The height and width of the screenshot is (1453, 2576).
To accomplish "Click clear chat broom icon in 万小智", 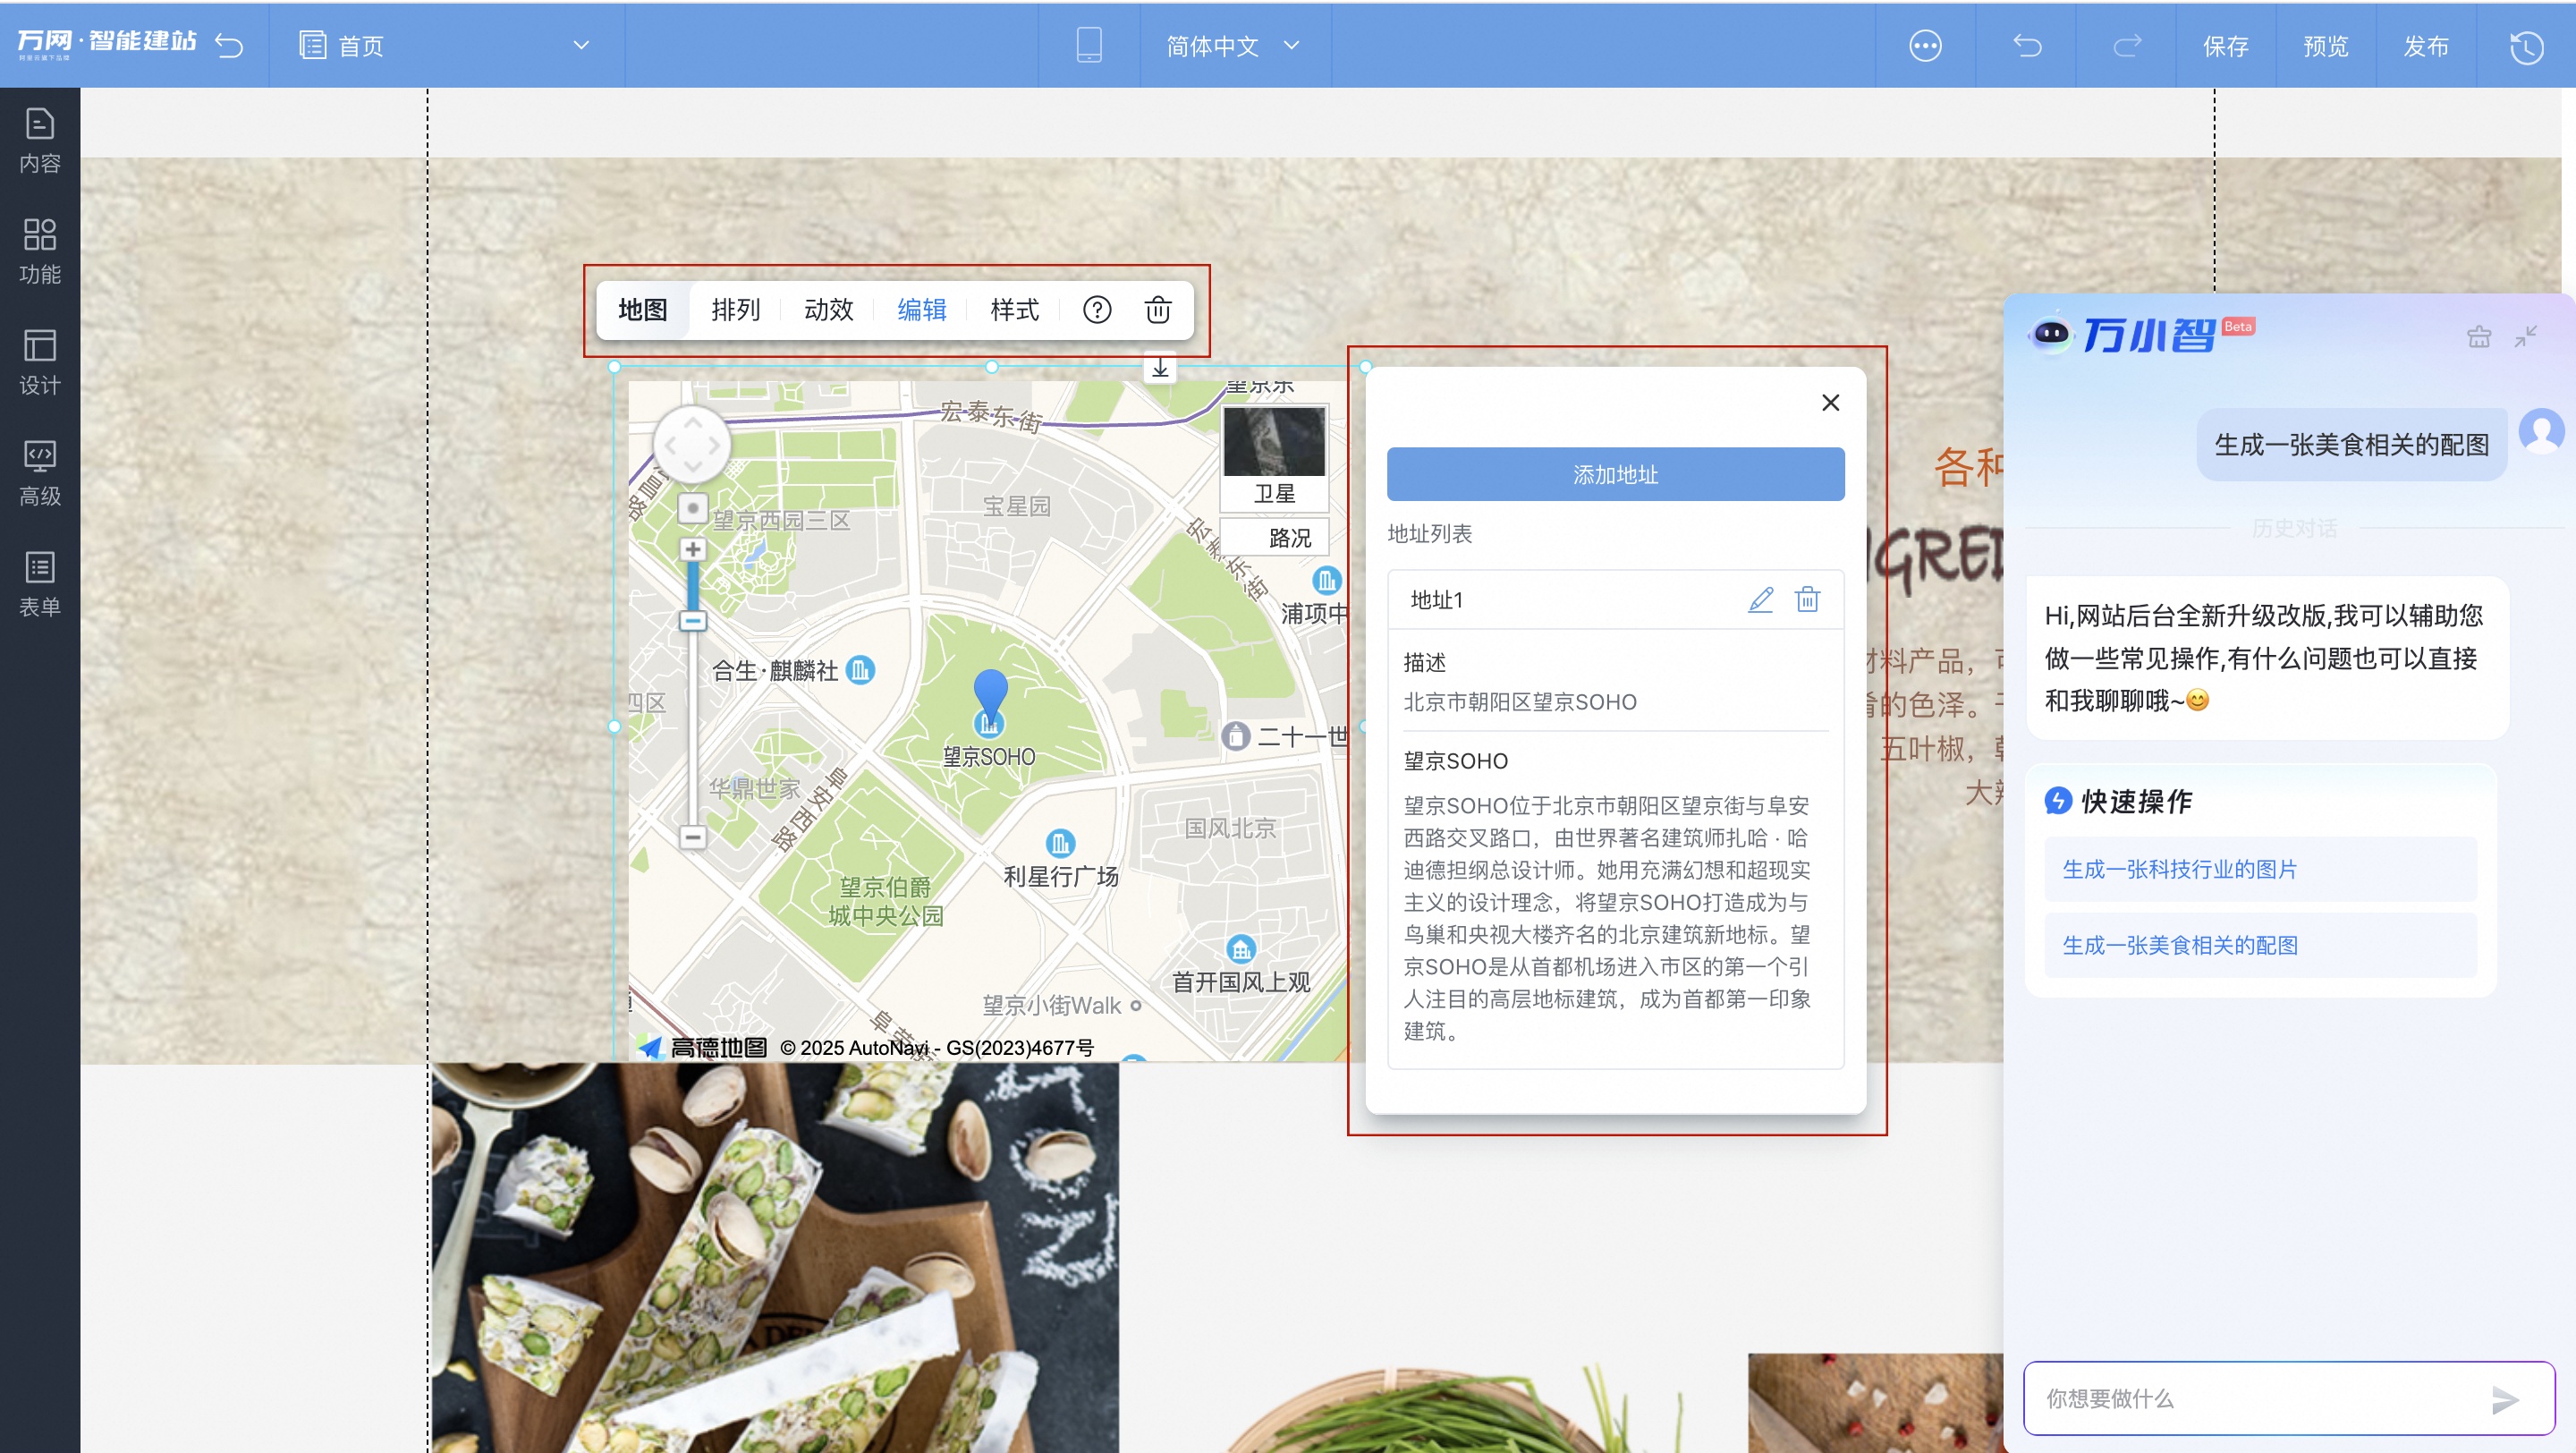I will click(2478, 337).
